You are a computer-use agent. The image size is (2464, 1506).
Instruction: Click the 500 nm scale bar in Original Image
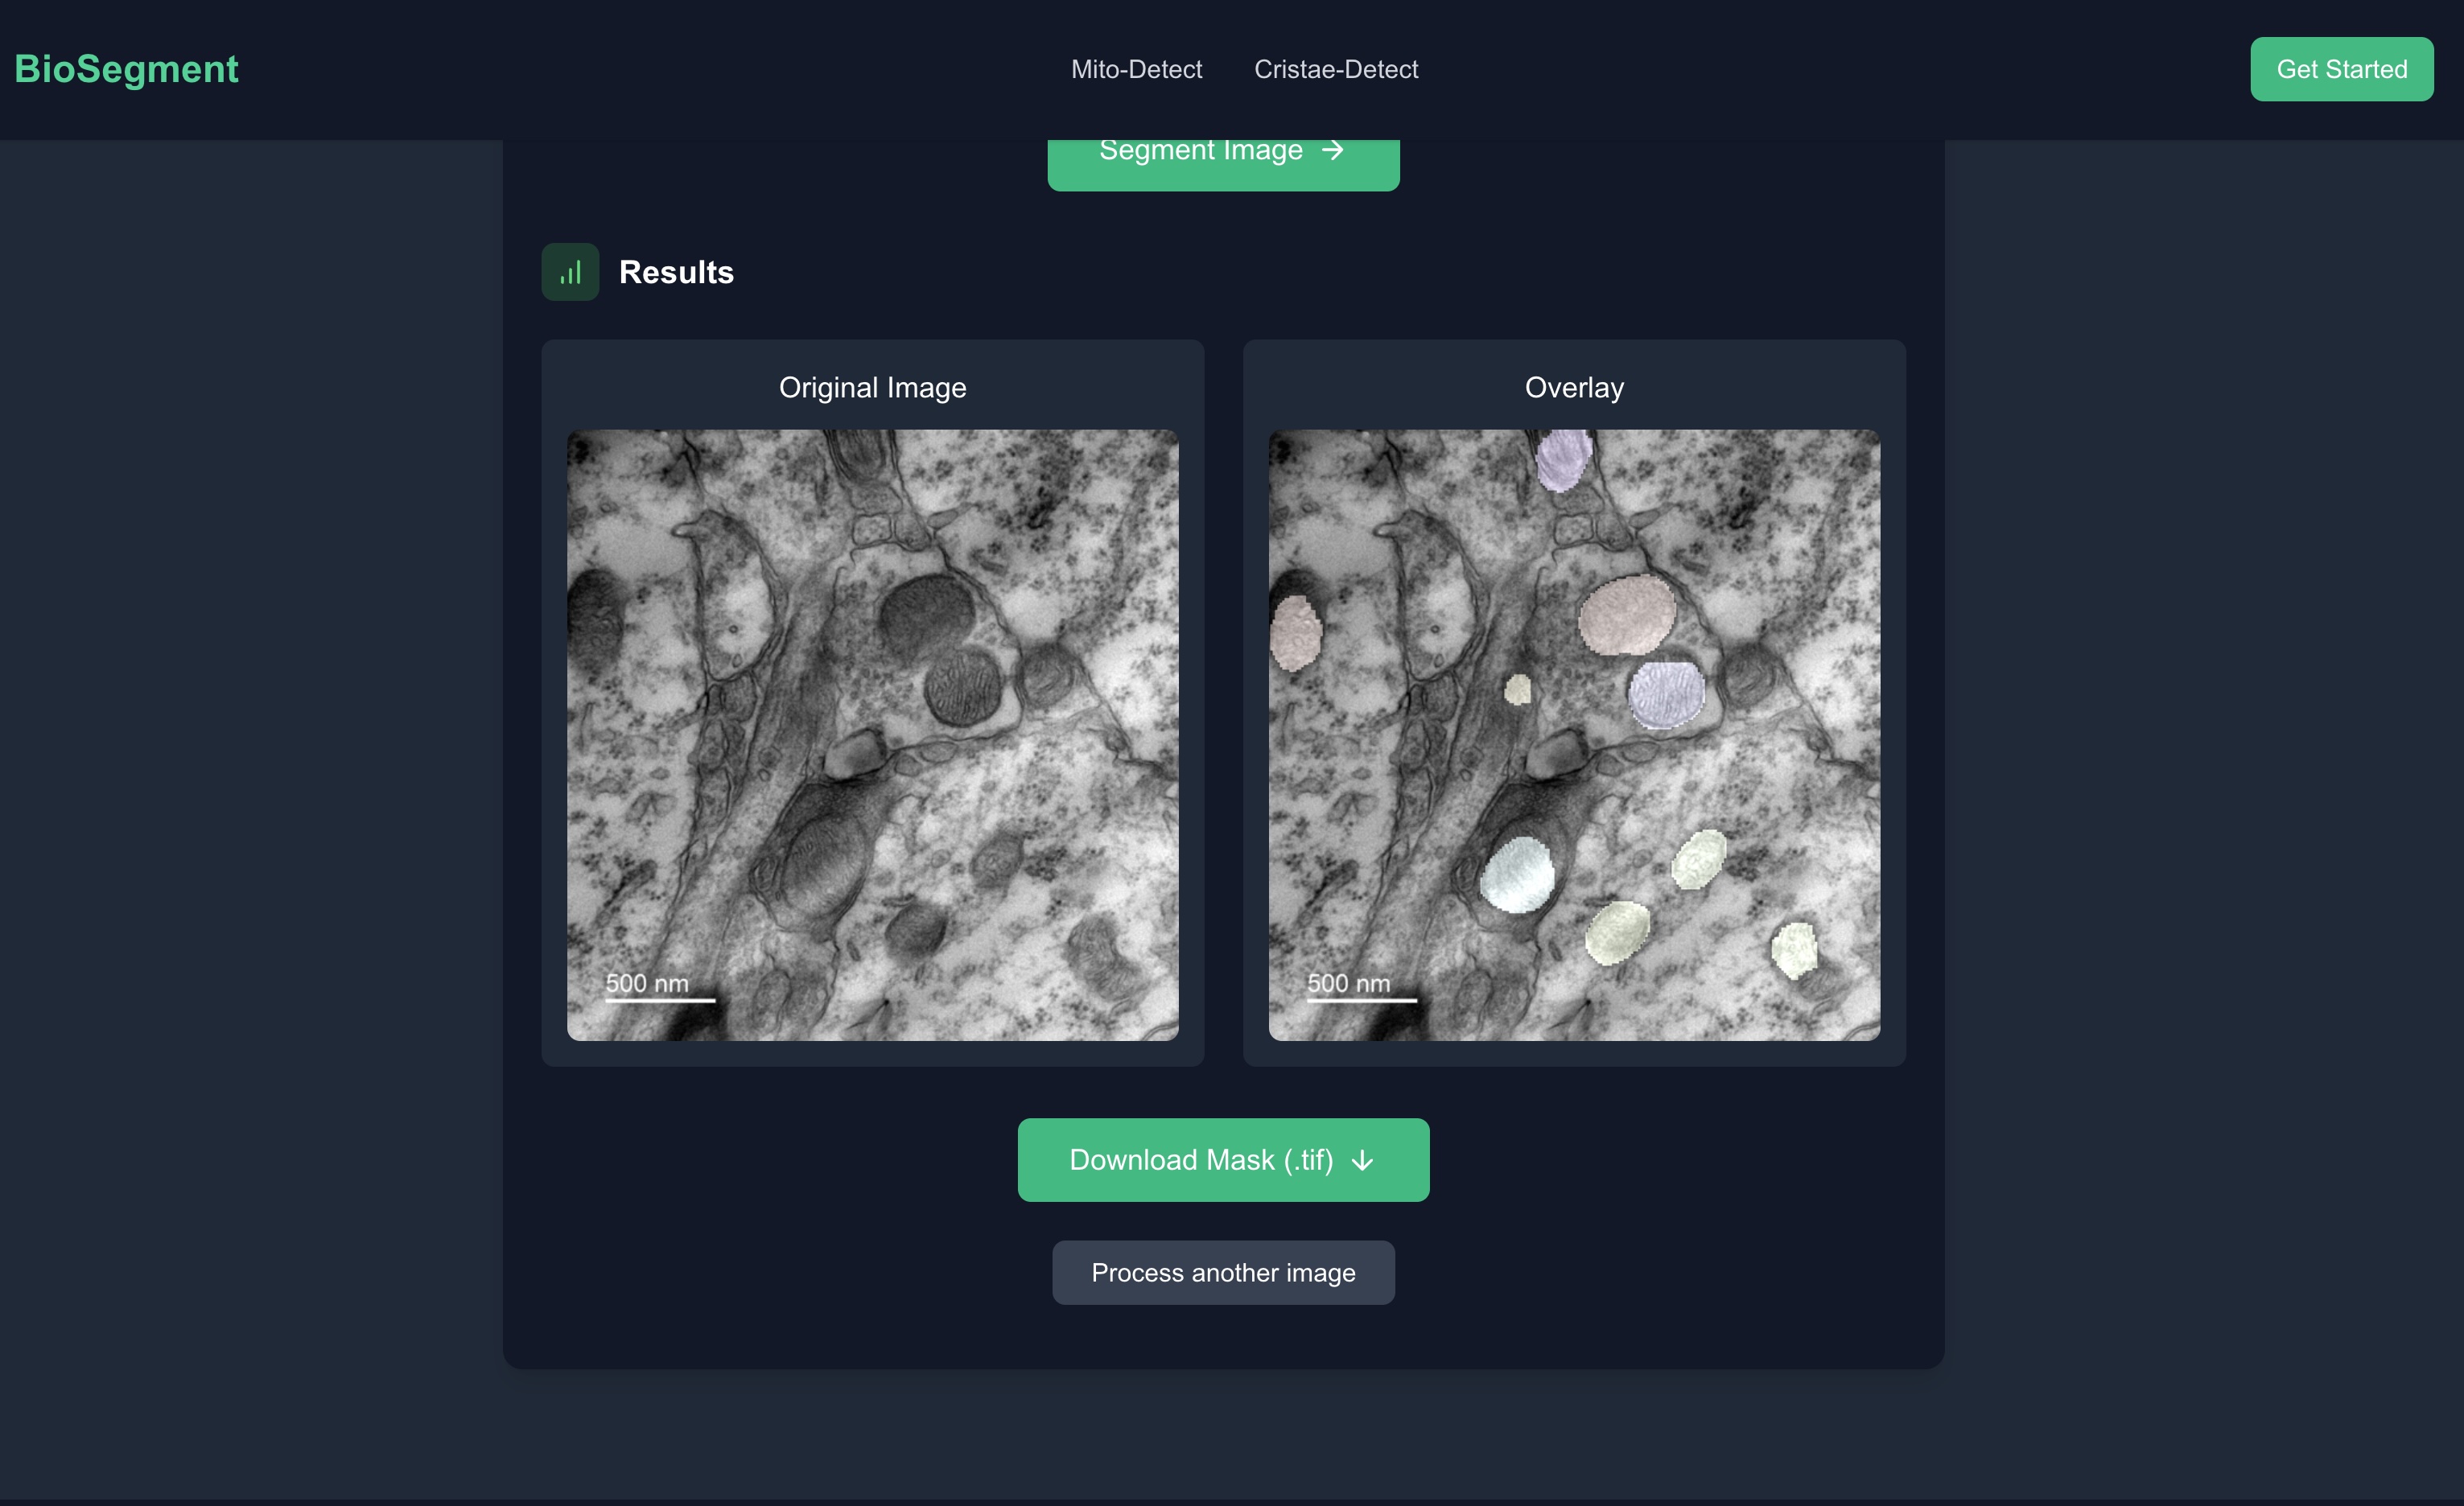pyautogui.click(x=660, y=999)
